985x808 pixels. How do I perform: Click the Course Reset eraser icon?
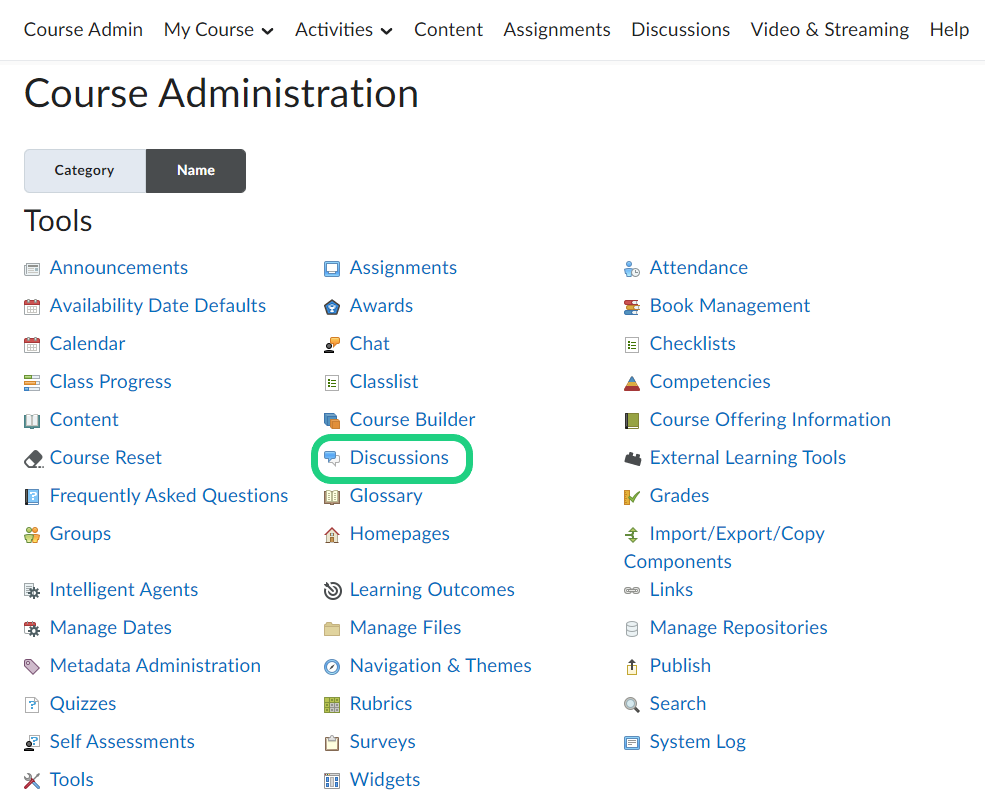[32, 459]
